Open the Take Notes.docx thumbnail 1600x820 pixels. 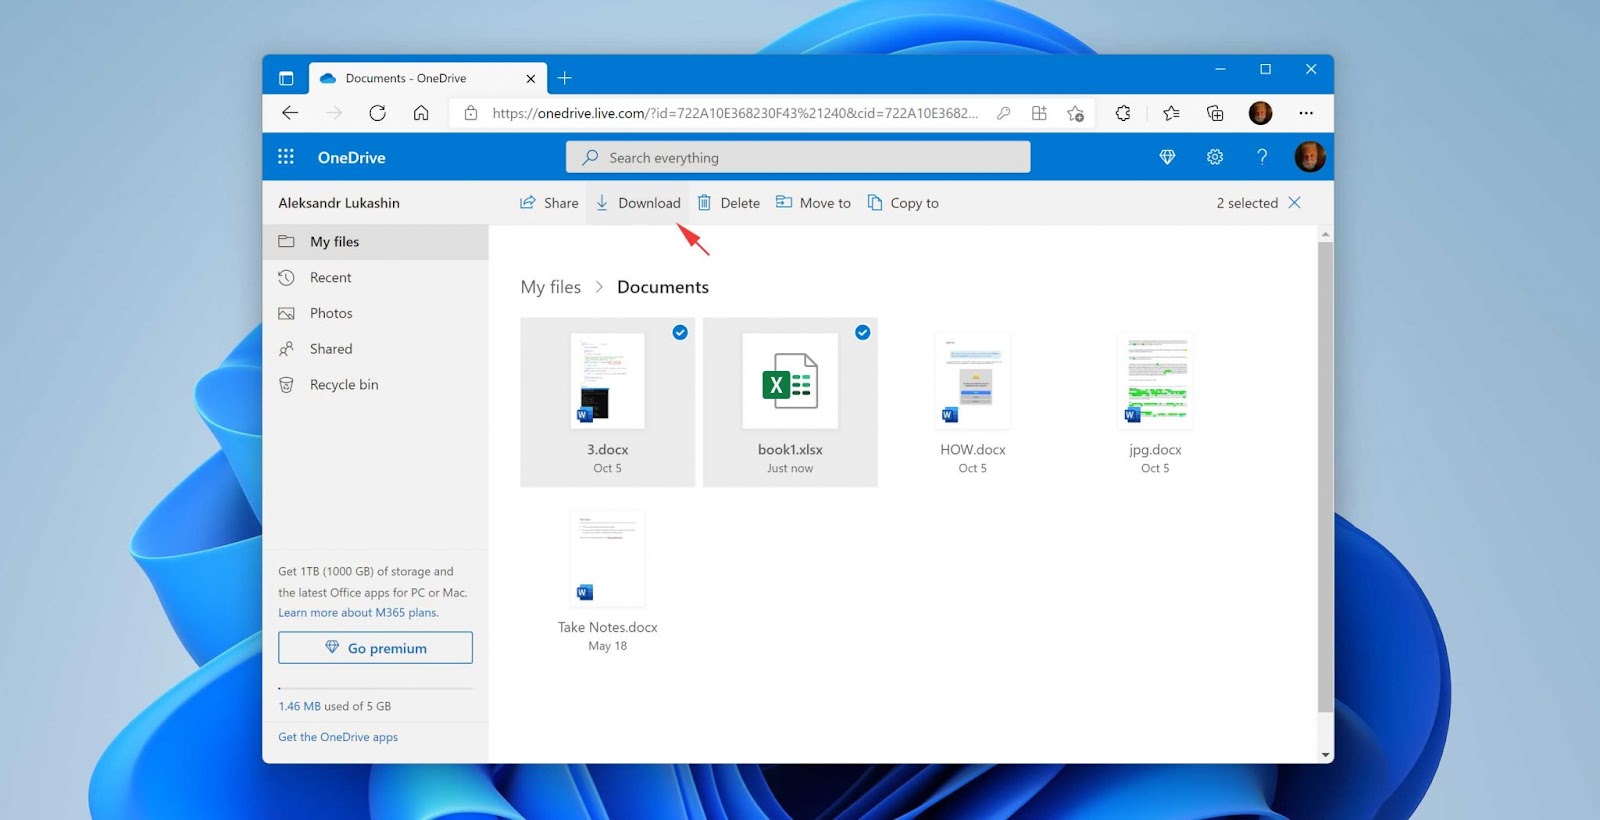pyautogui.click(x=607, y=558)
